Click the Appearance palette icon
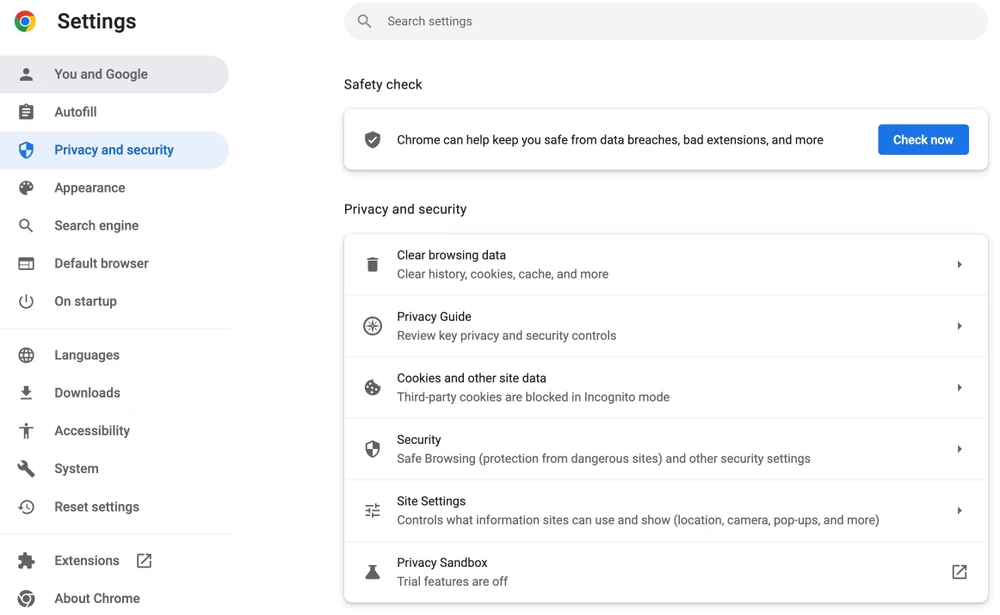 pyautogui.click(x=26, y=188)
